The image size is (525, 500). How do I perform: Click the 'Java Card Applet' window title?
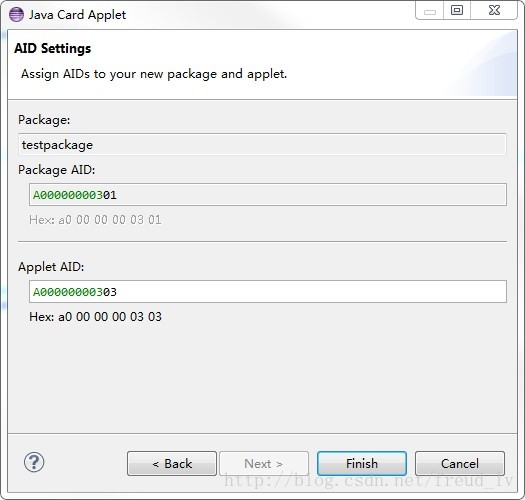[77, 15]
